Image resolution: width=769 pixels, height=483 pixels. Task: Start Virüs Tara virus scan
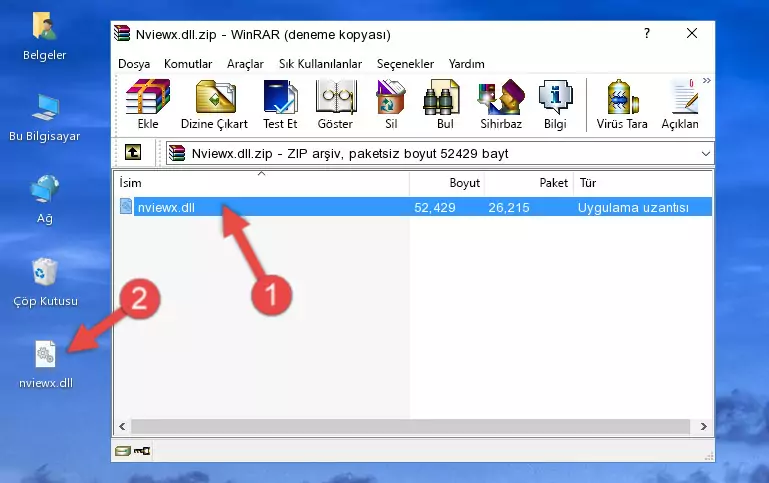[x=622, y=104]
